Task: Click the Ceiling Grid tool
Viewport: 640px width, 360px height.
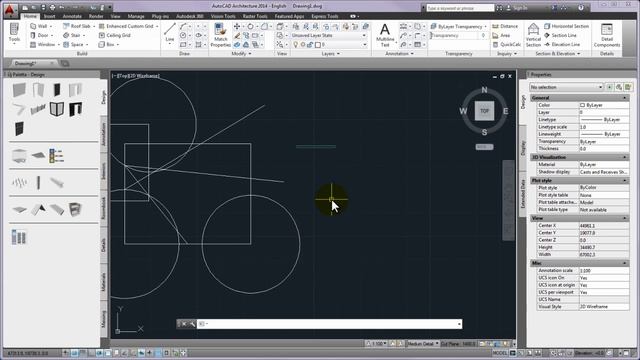Action: pos(115,36)
